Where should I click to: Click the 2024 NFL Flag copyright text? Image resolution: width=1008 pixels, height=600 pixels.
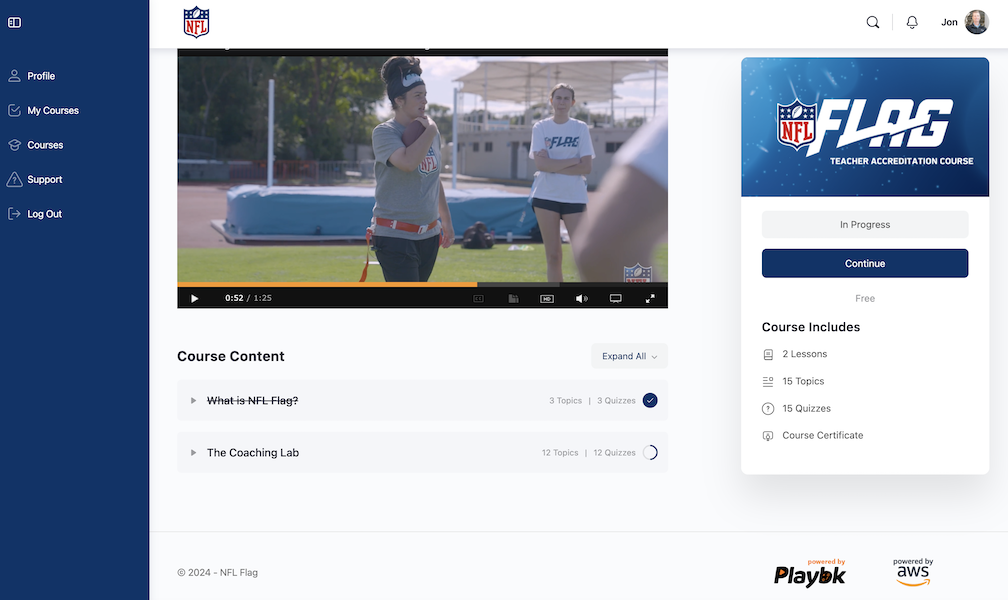pos(217,572)
